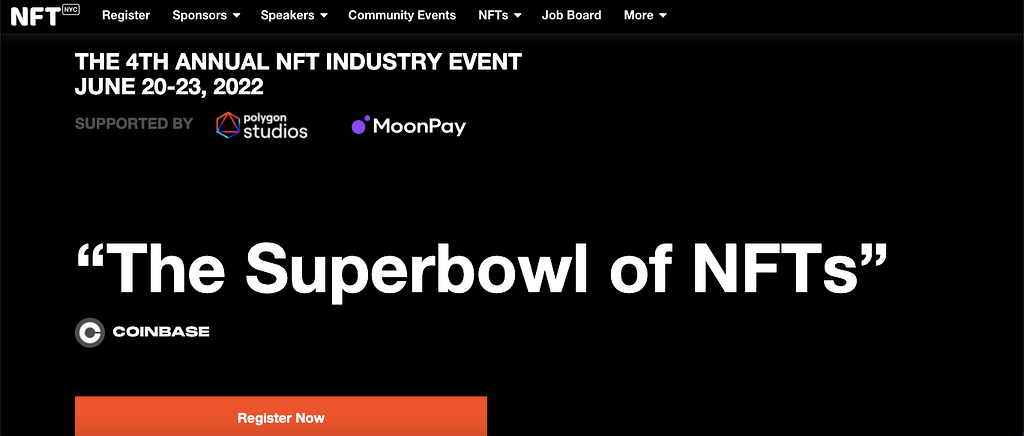This screenshot has width=1024, height=436.
Task: Expand the Sponsors dropdown arrow
Action: [236, 15]
